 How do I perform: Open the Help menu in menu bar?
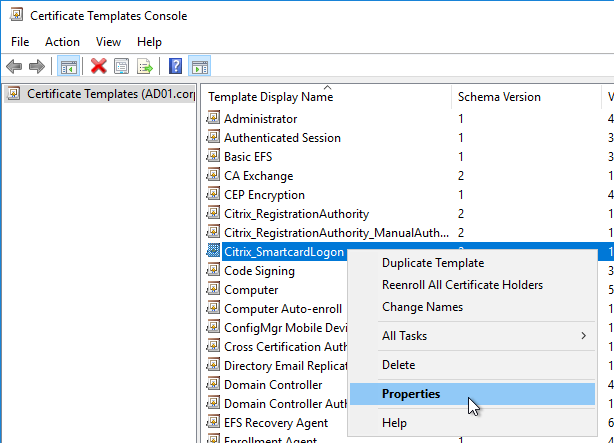click(x=149, y=42)
